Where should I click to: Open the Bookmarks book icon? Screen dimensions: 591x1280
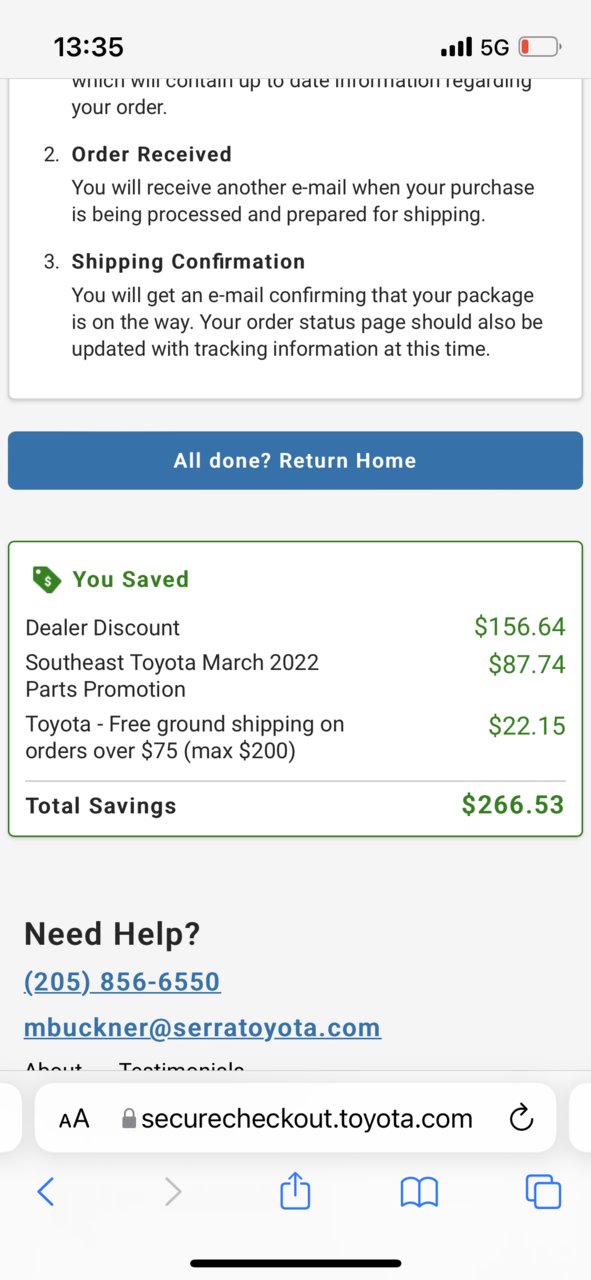419,1191
